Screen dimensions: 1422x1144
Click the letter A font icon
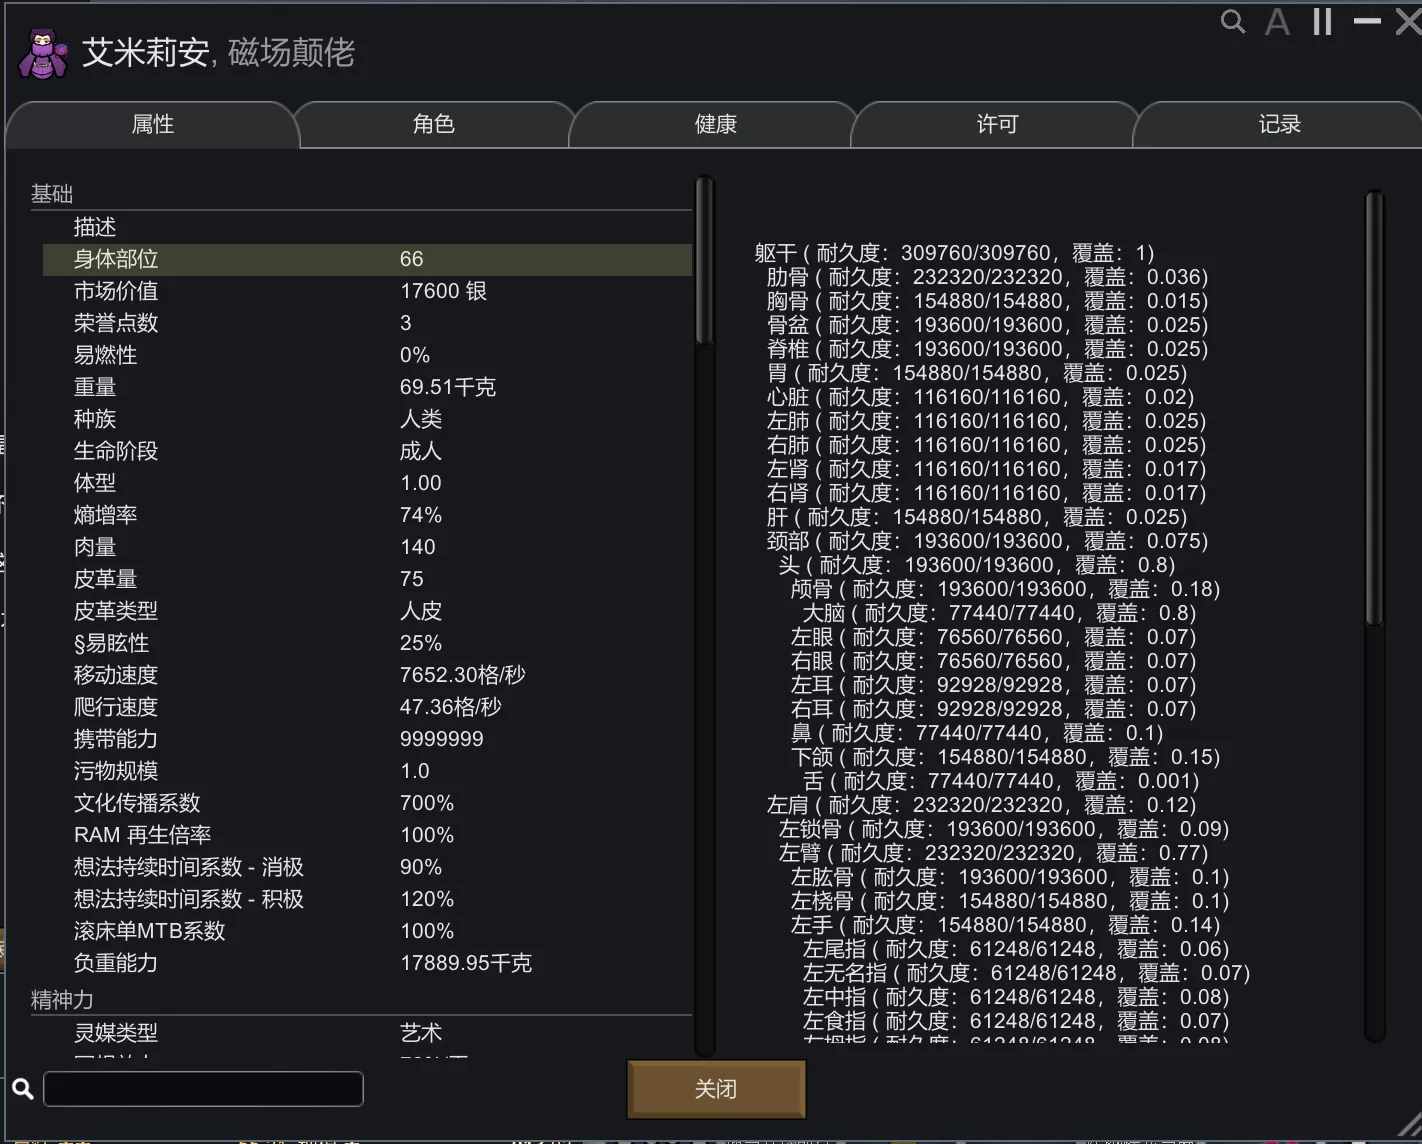point(1277,22)
